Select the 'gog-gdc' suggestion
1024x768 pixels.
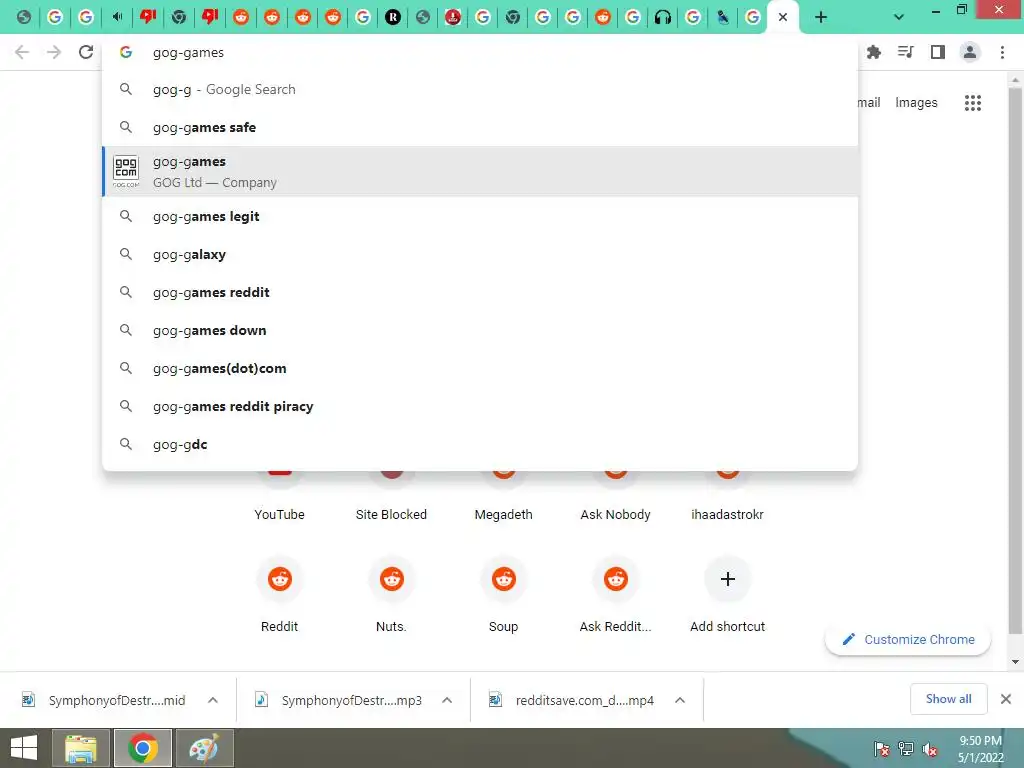479,444
